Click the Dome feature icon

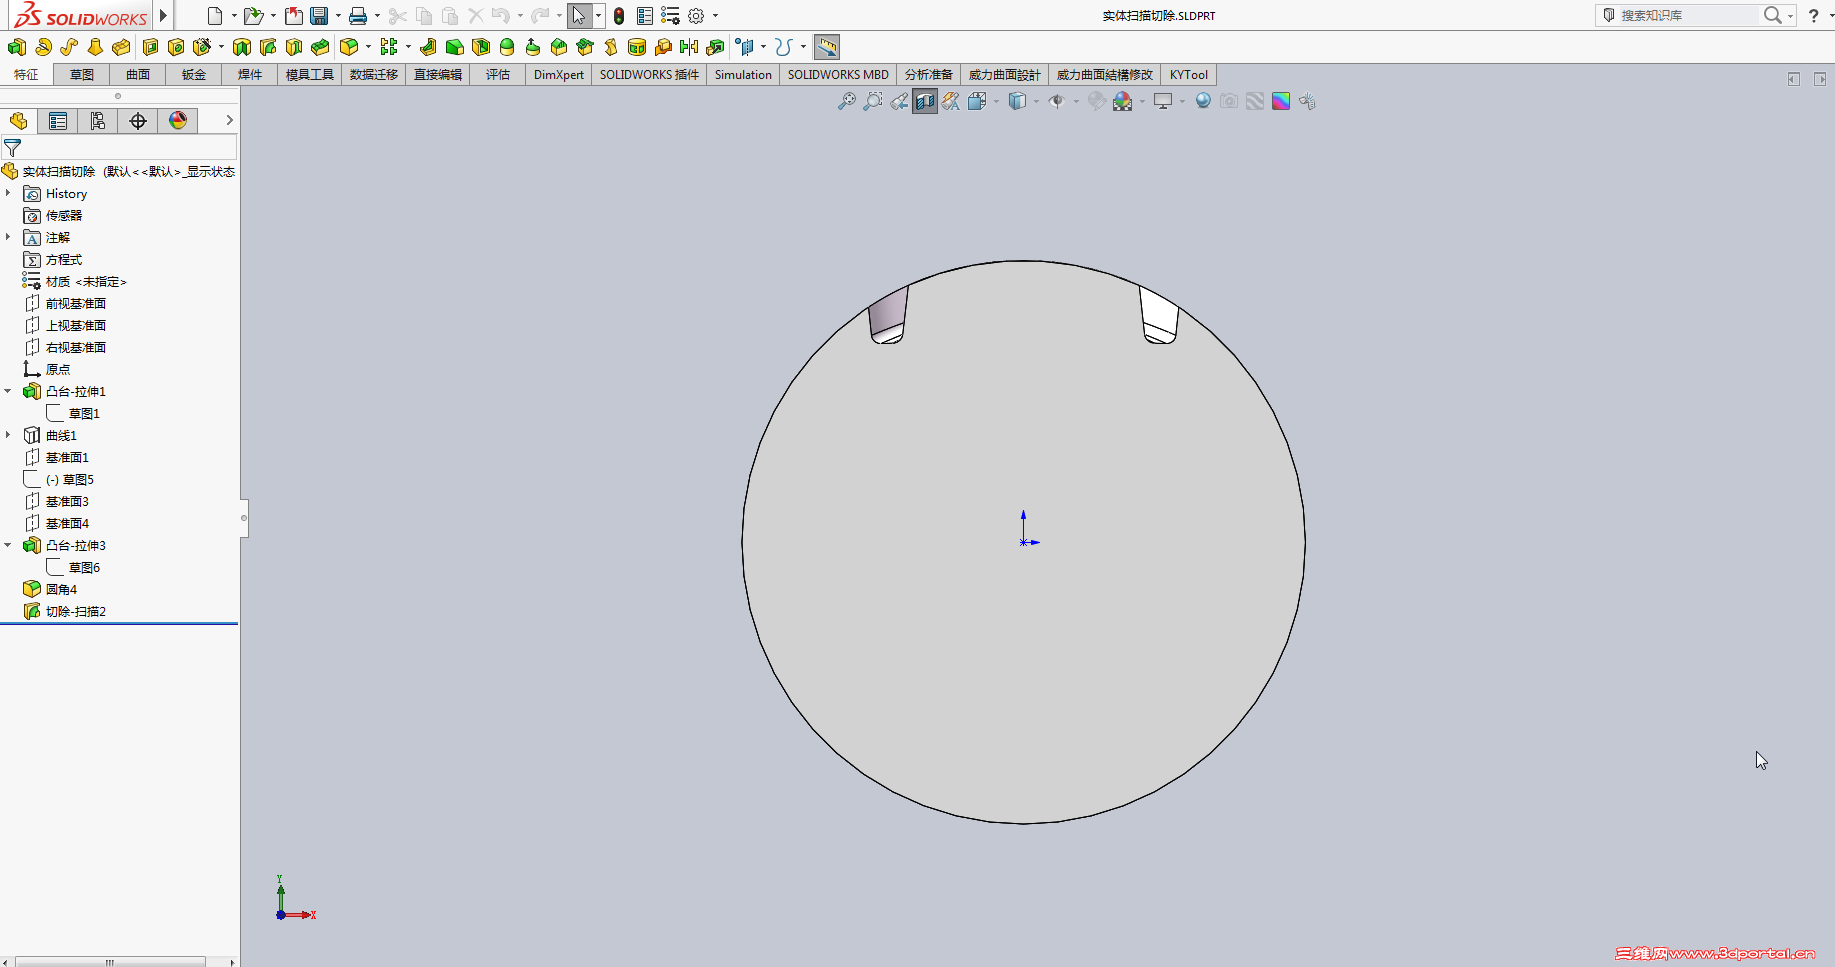[507, 47]
